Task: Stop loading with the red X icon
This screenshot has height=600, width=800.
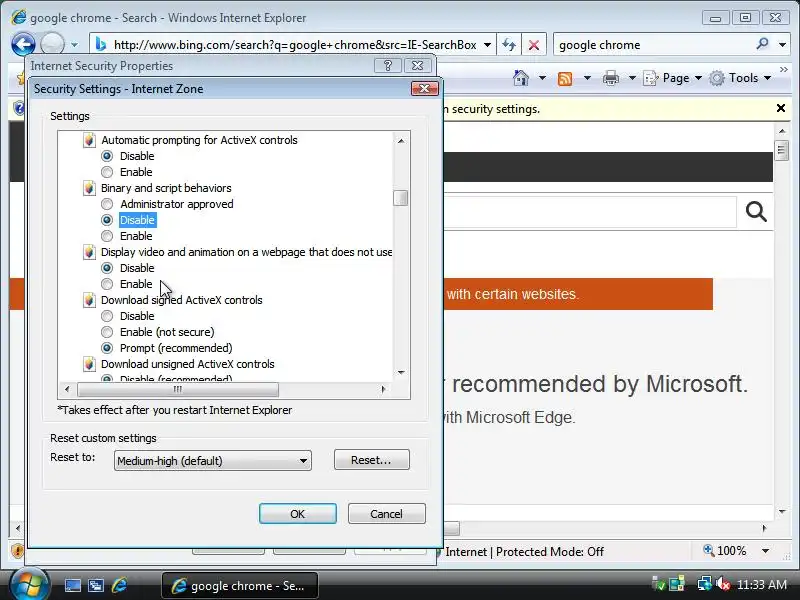Action: [x=534, y=45]
